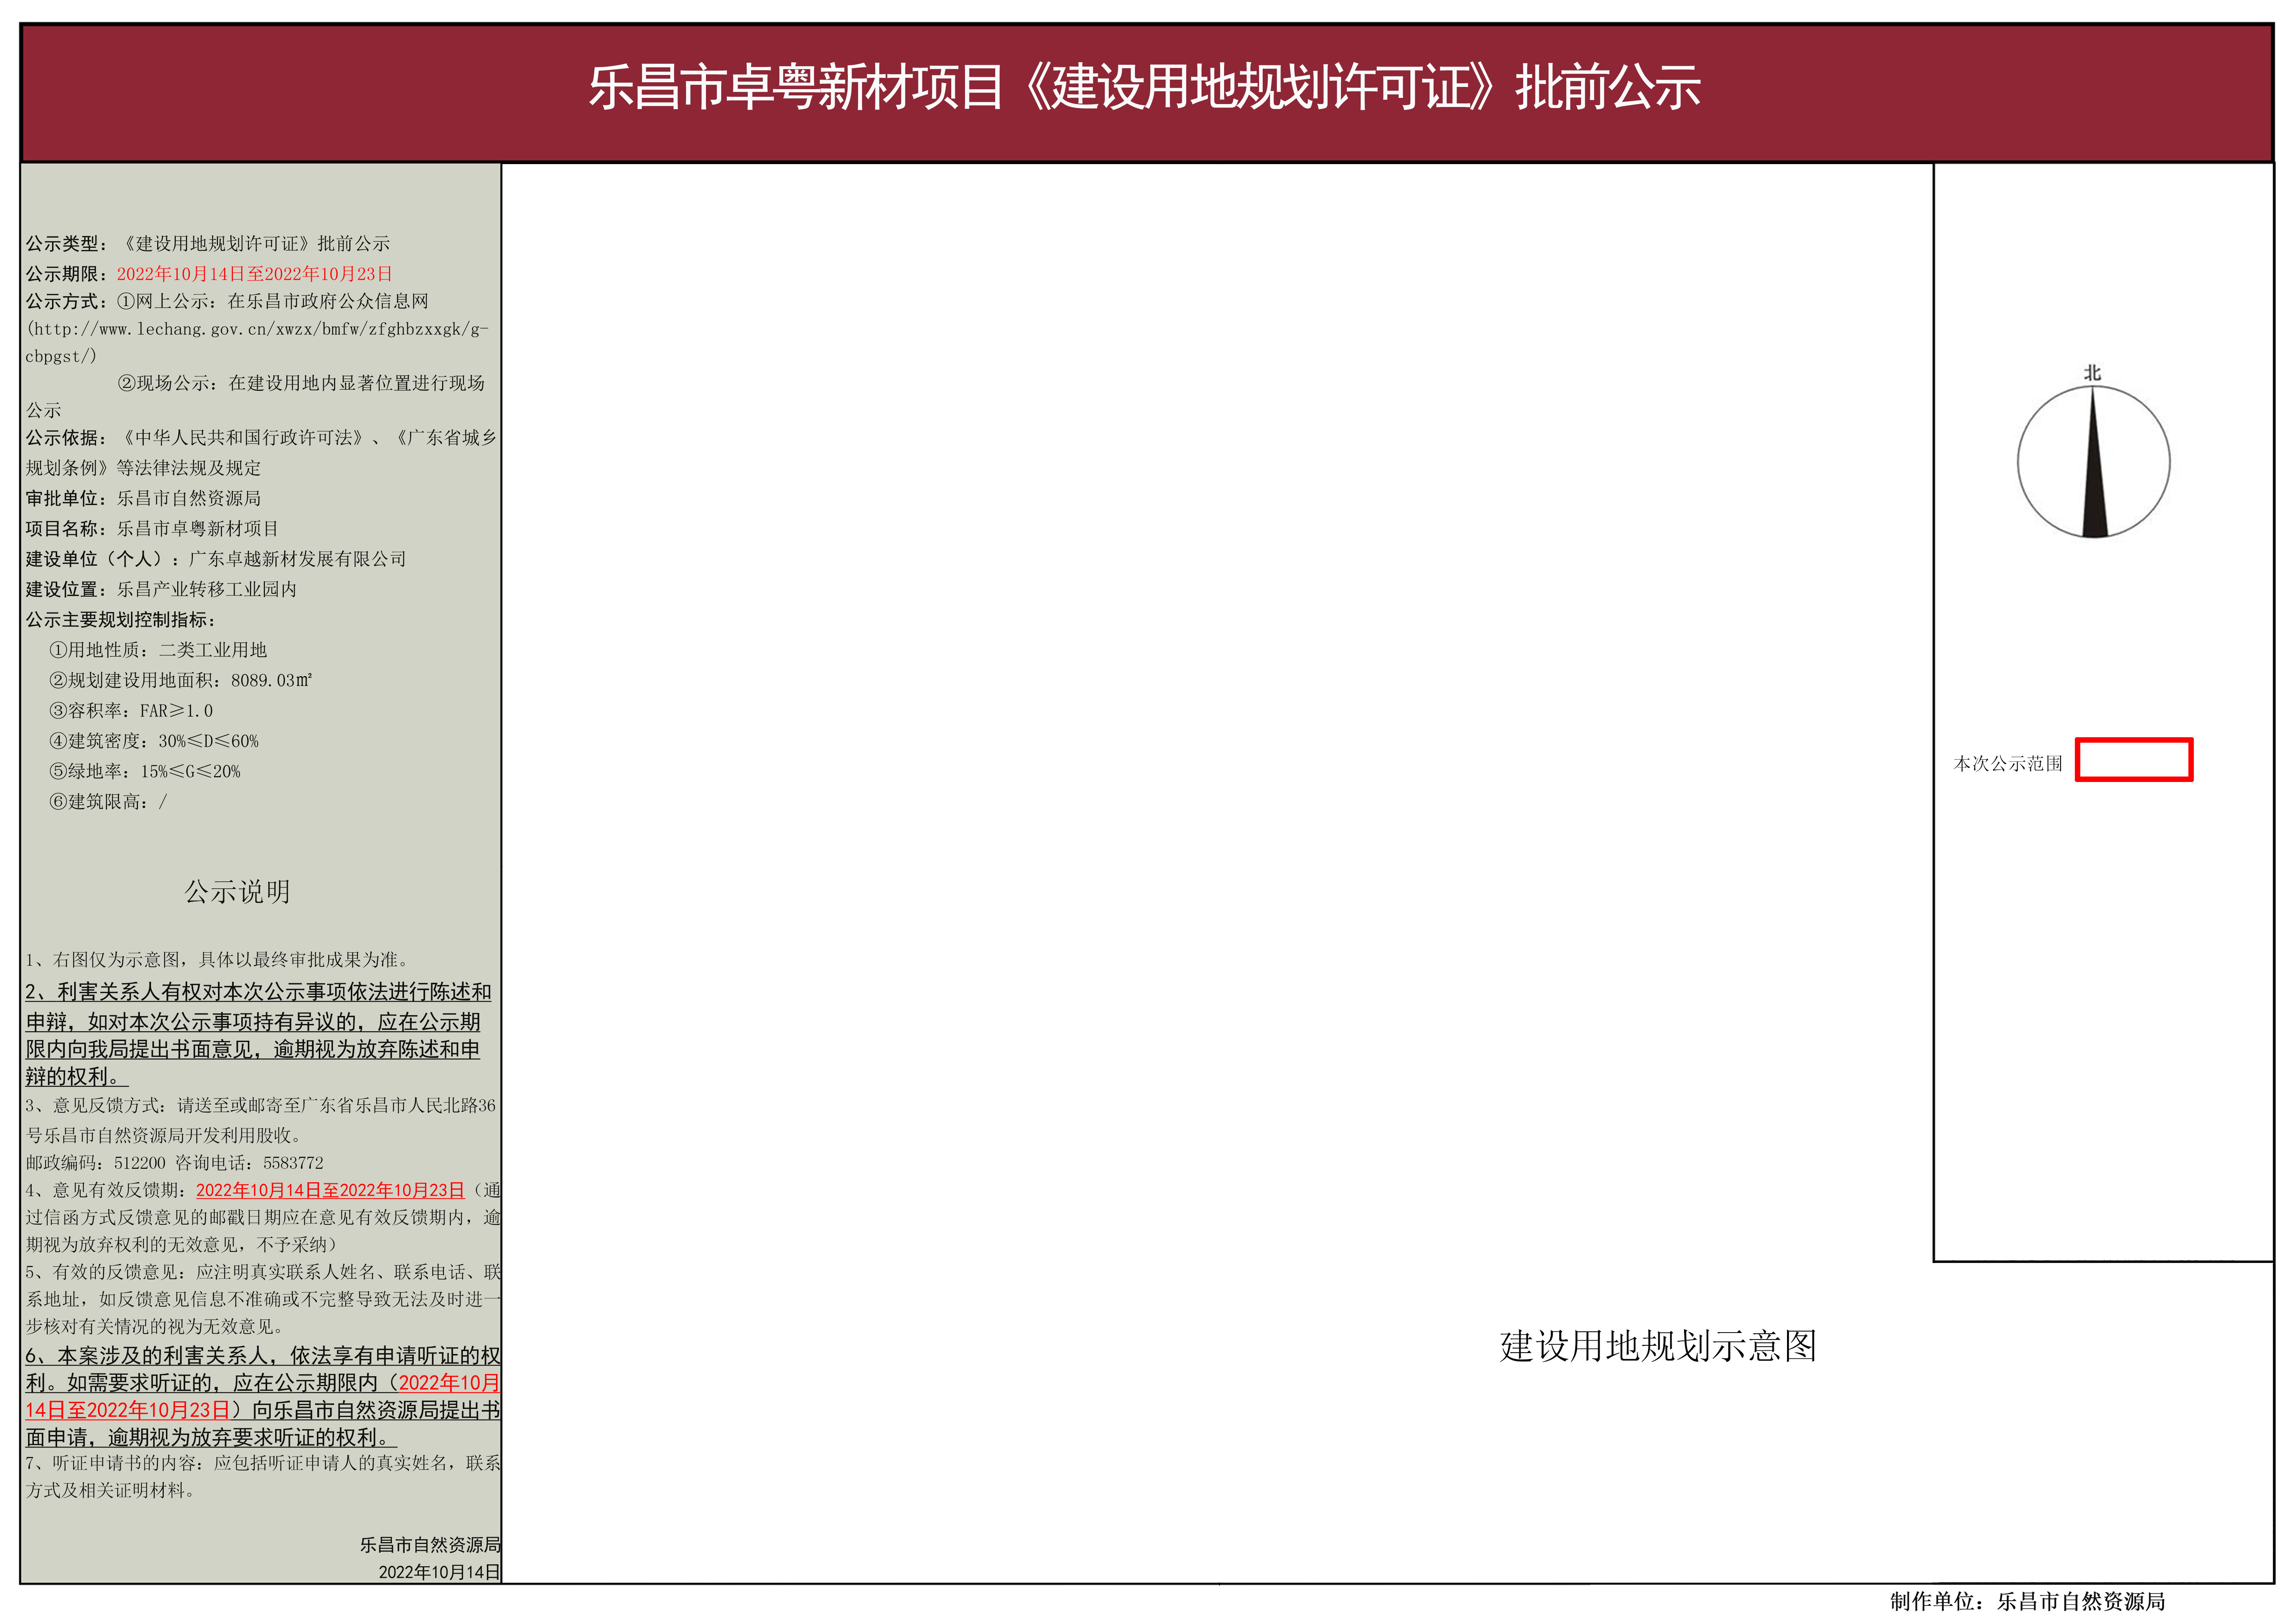Click item ②规划建设用地面积:8089.03㎡
Viewport: 2295px width, 1624px height.
pos(181,680)
